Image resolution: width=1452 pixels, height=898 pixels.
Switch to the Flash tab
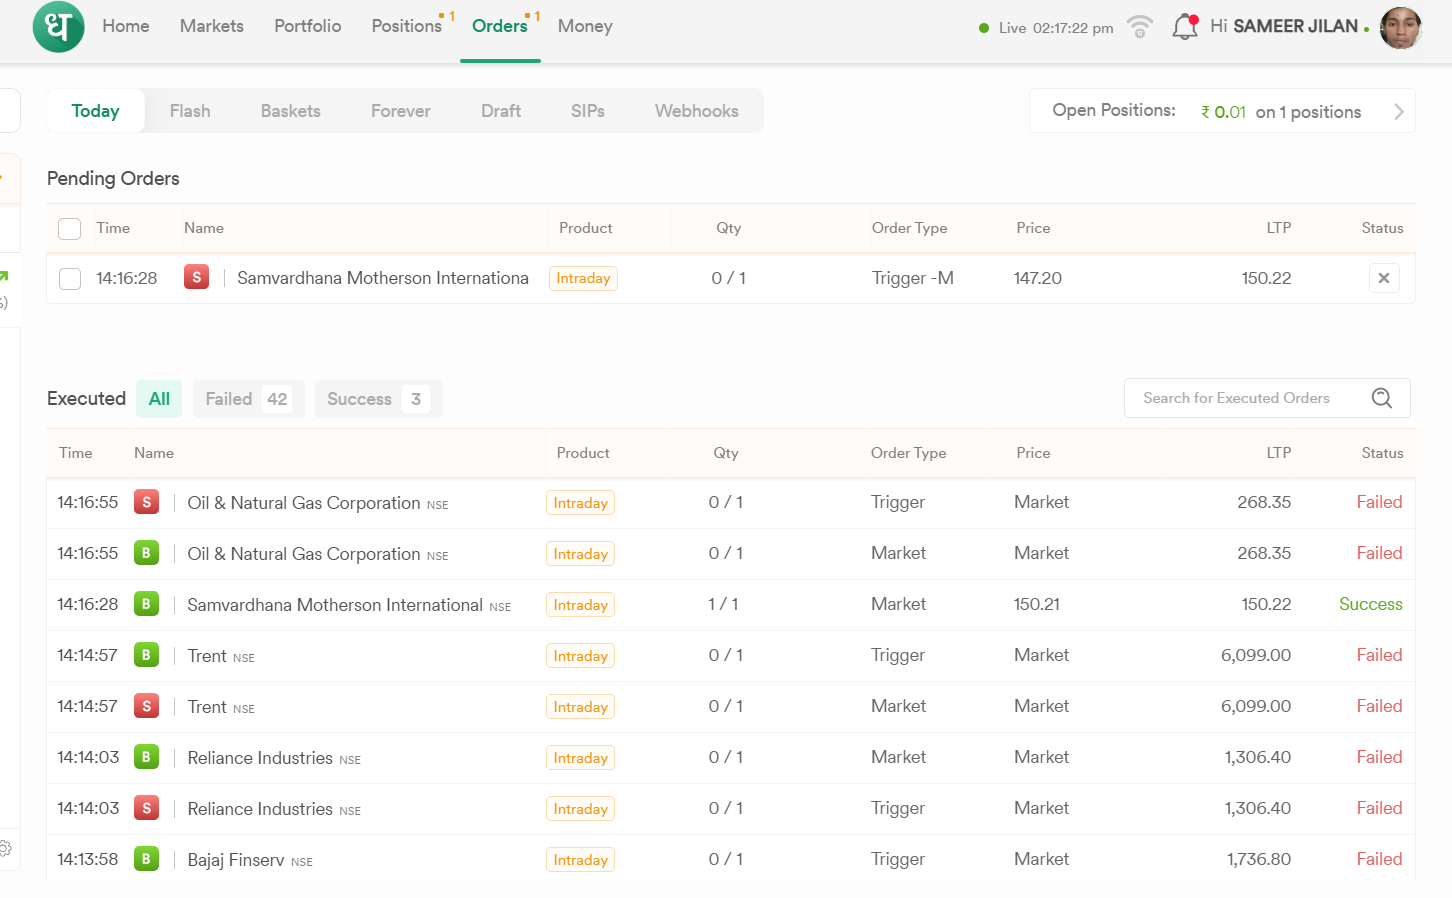point(190,111)
